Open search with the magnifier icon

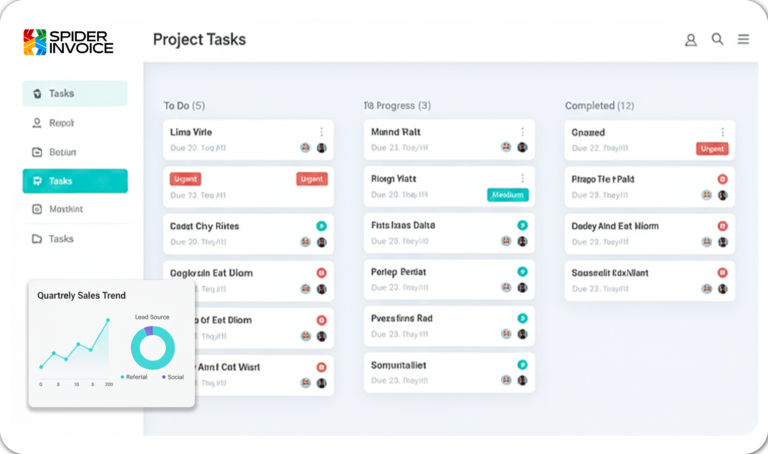coord(717,39)
